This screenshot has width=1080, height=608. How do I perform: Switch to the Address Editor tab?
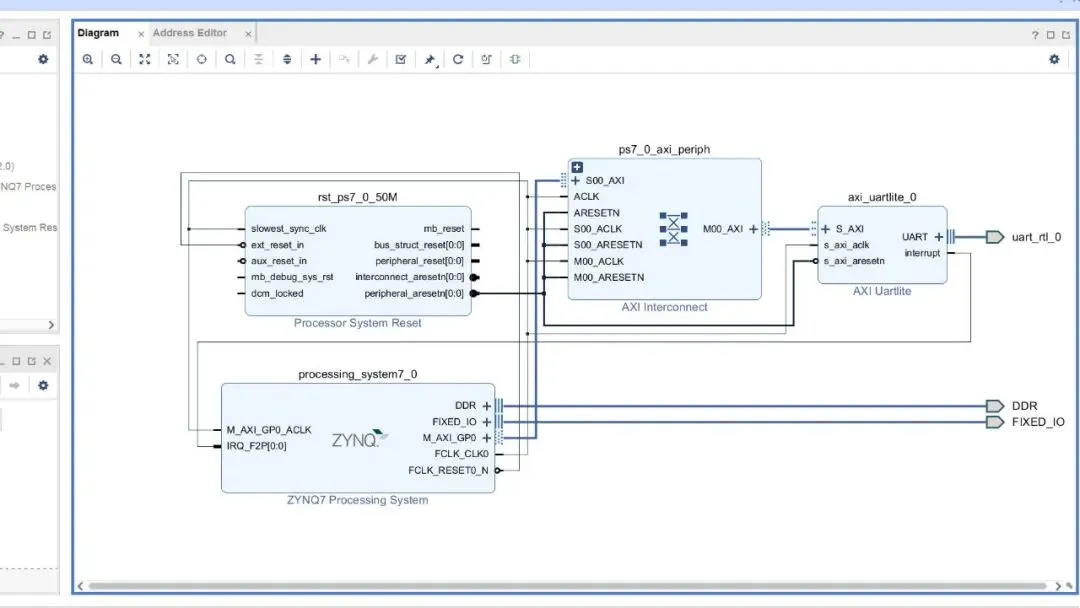(189, 33)
